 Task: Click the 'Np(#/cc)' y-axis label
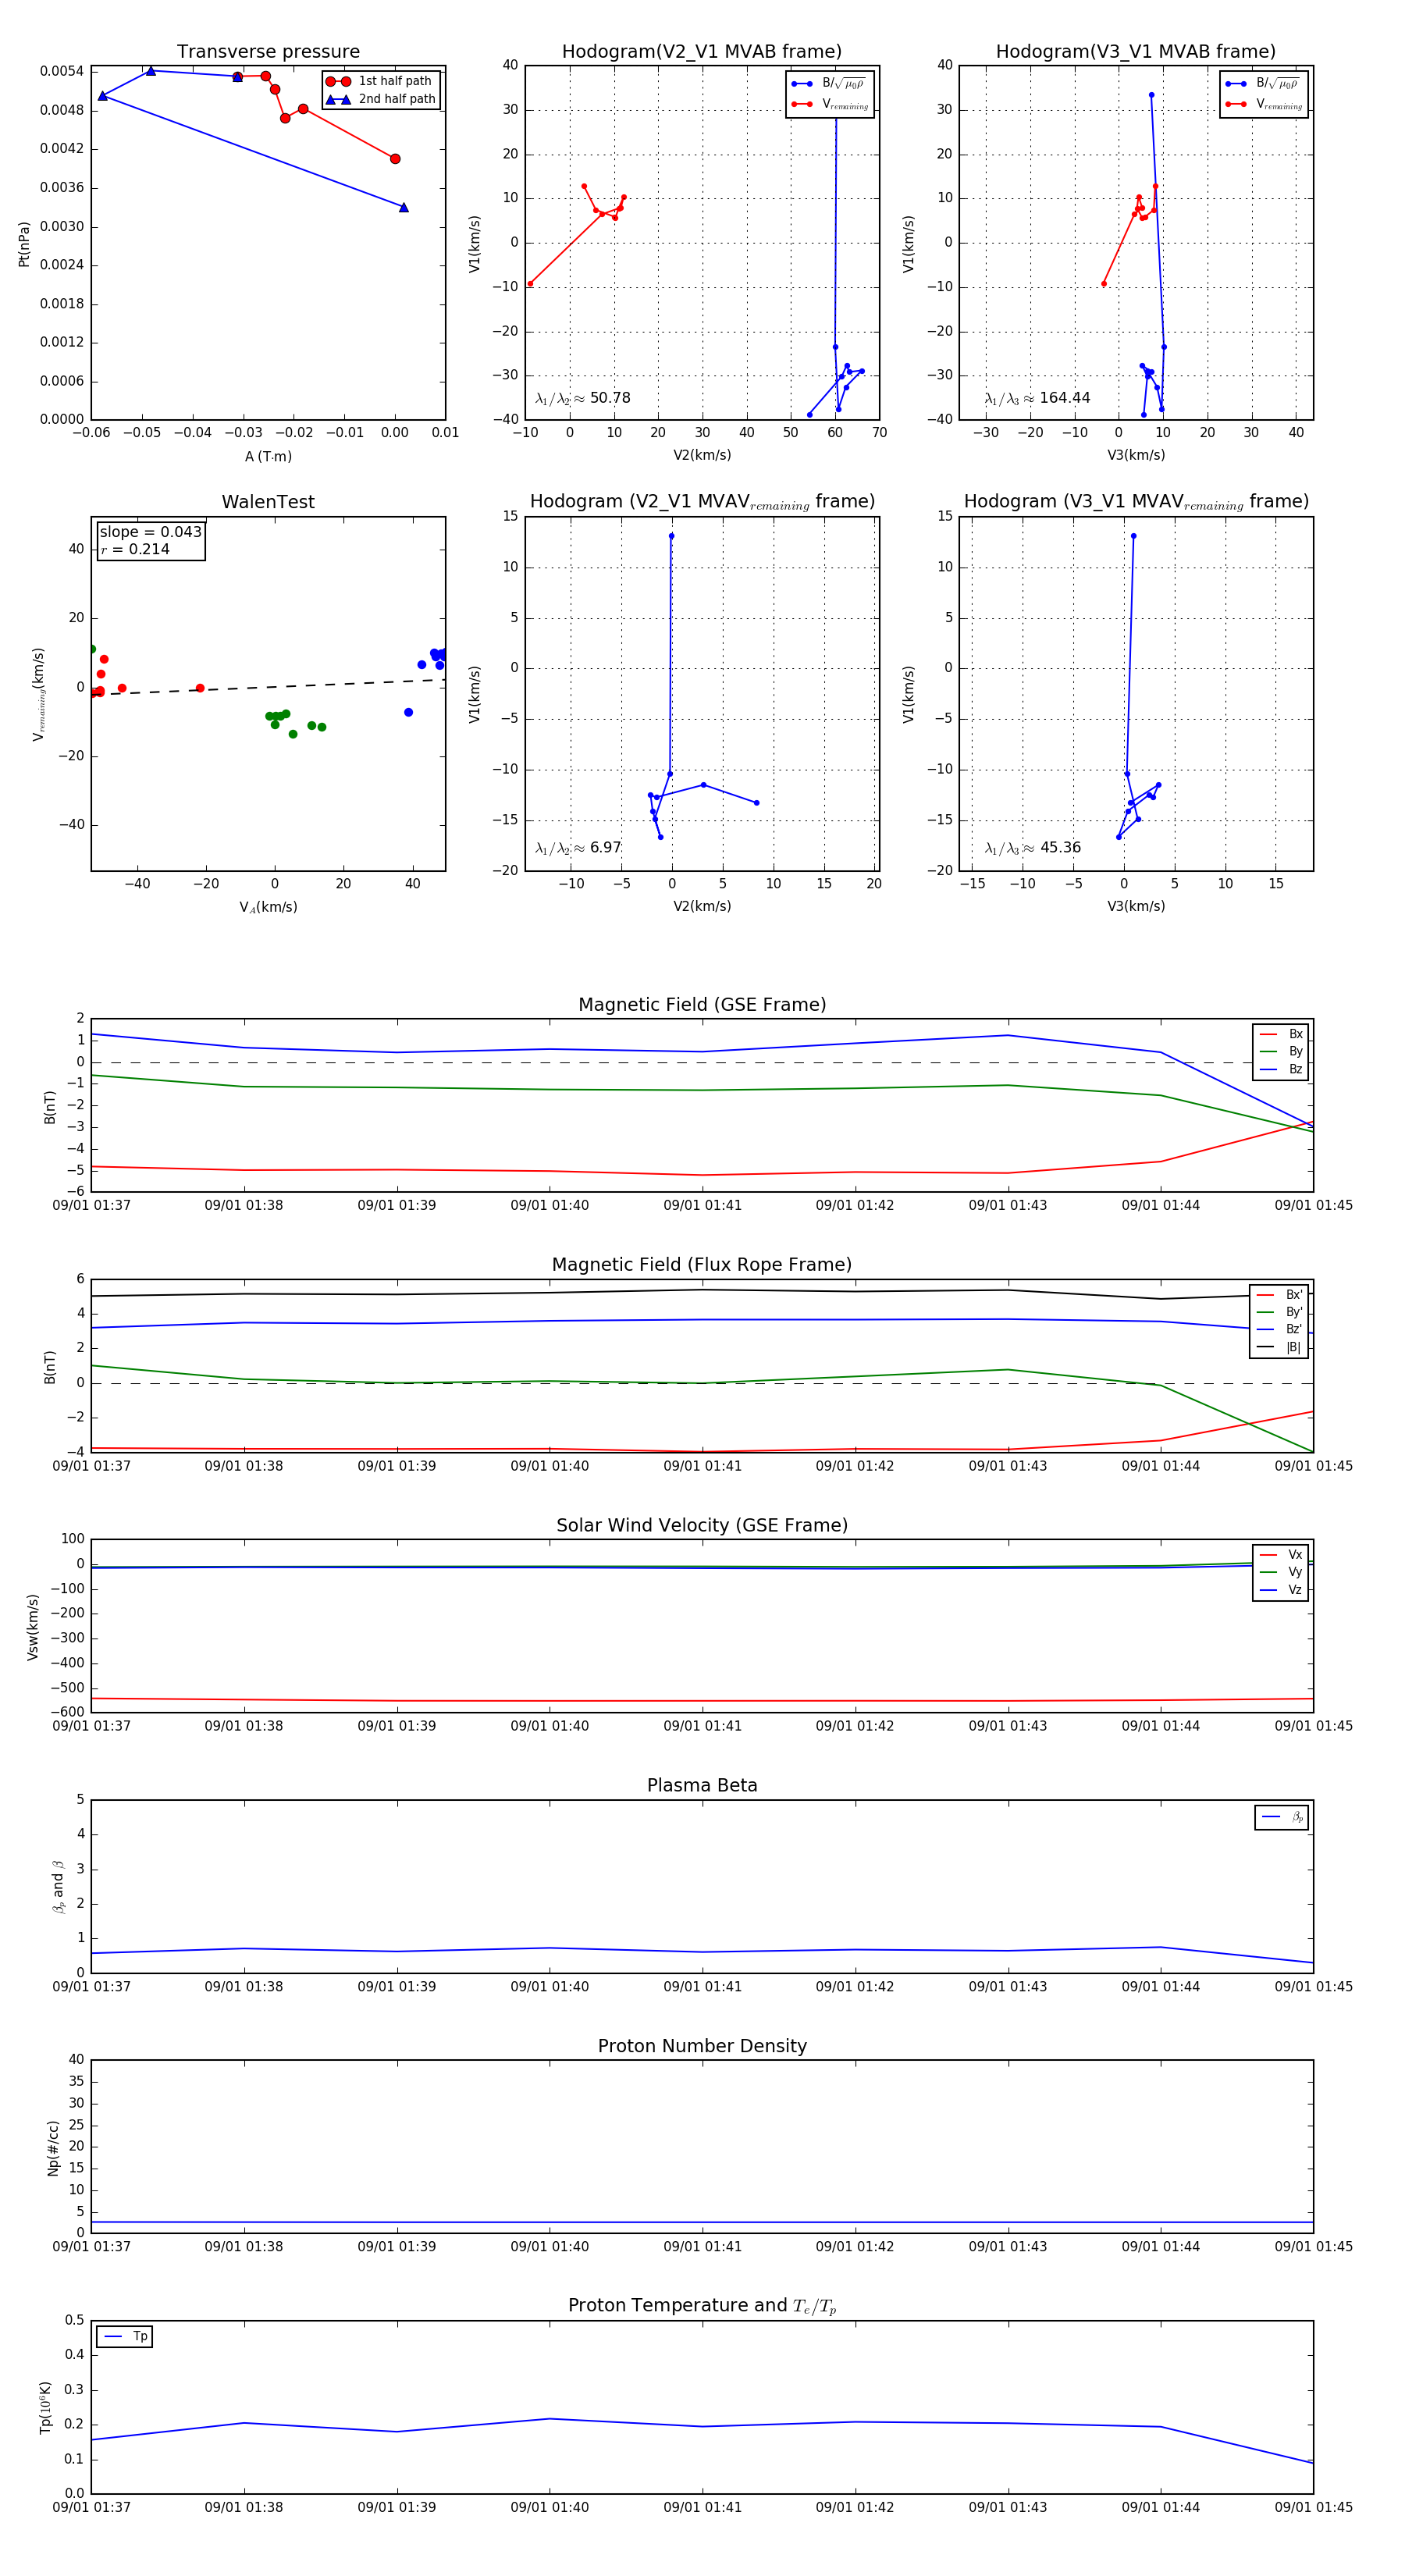click(x=53, y=2147)
